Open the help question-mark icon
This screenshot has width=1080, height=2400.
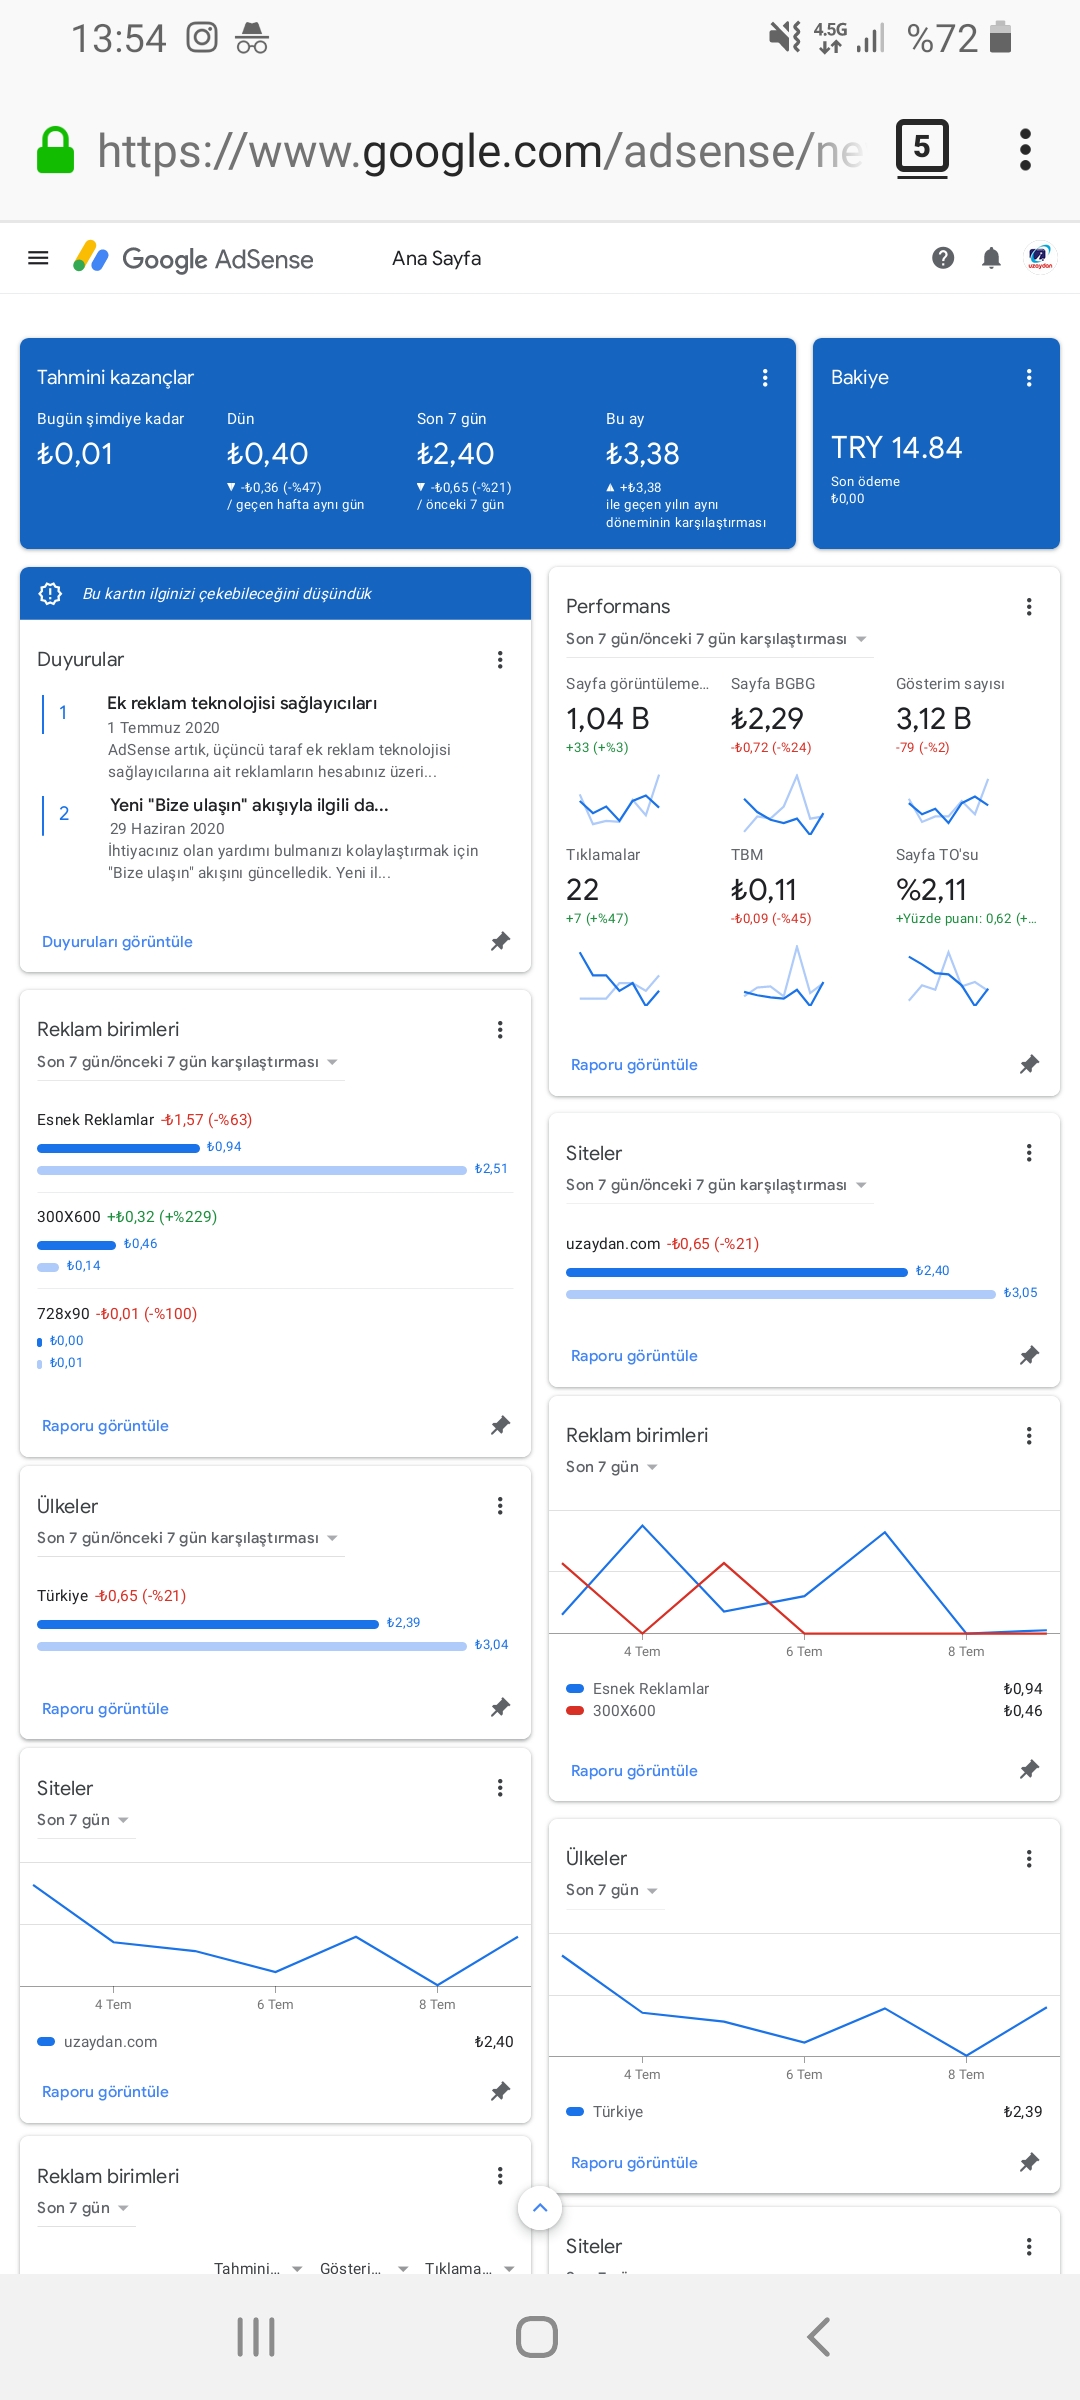click(x=942, y=258)
